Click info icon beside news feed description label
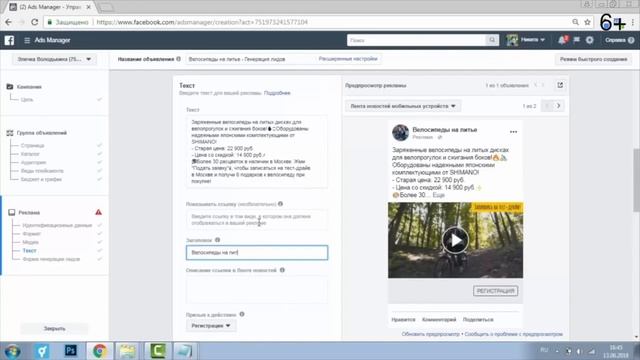The image size is (640, 360). pyautogui.click(x=282, y=270)
